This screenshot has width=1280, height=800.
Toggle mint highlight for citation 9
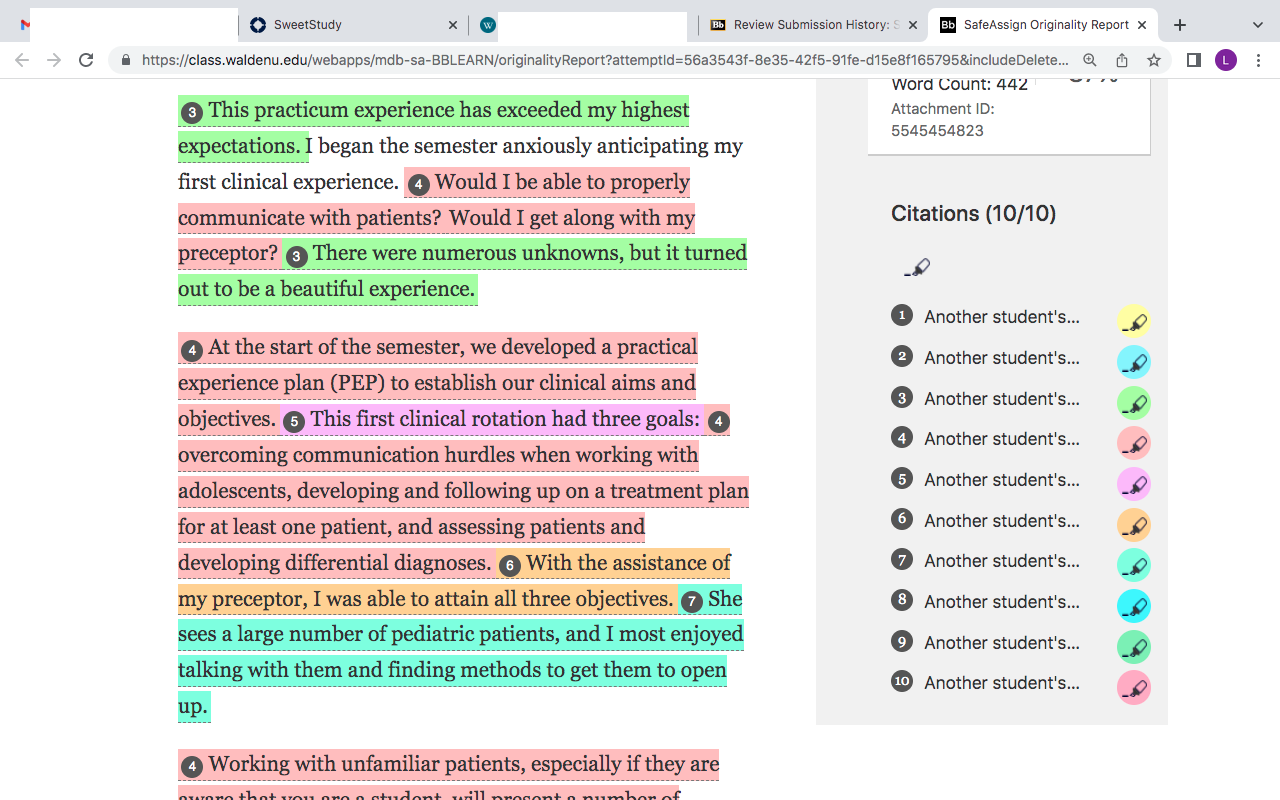[x=1134, y=647]
